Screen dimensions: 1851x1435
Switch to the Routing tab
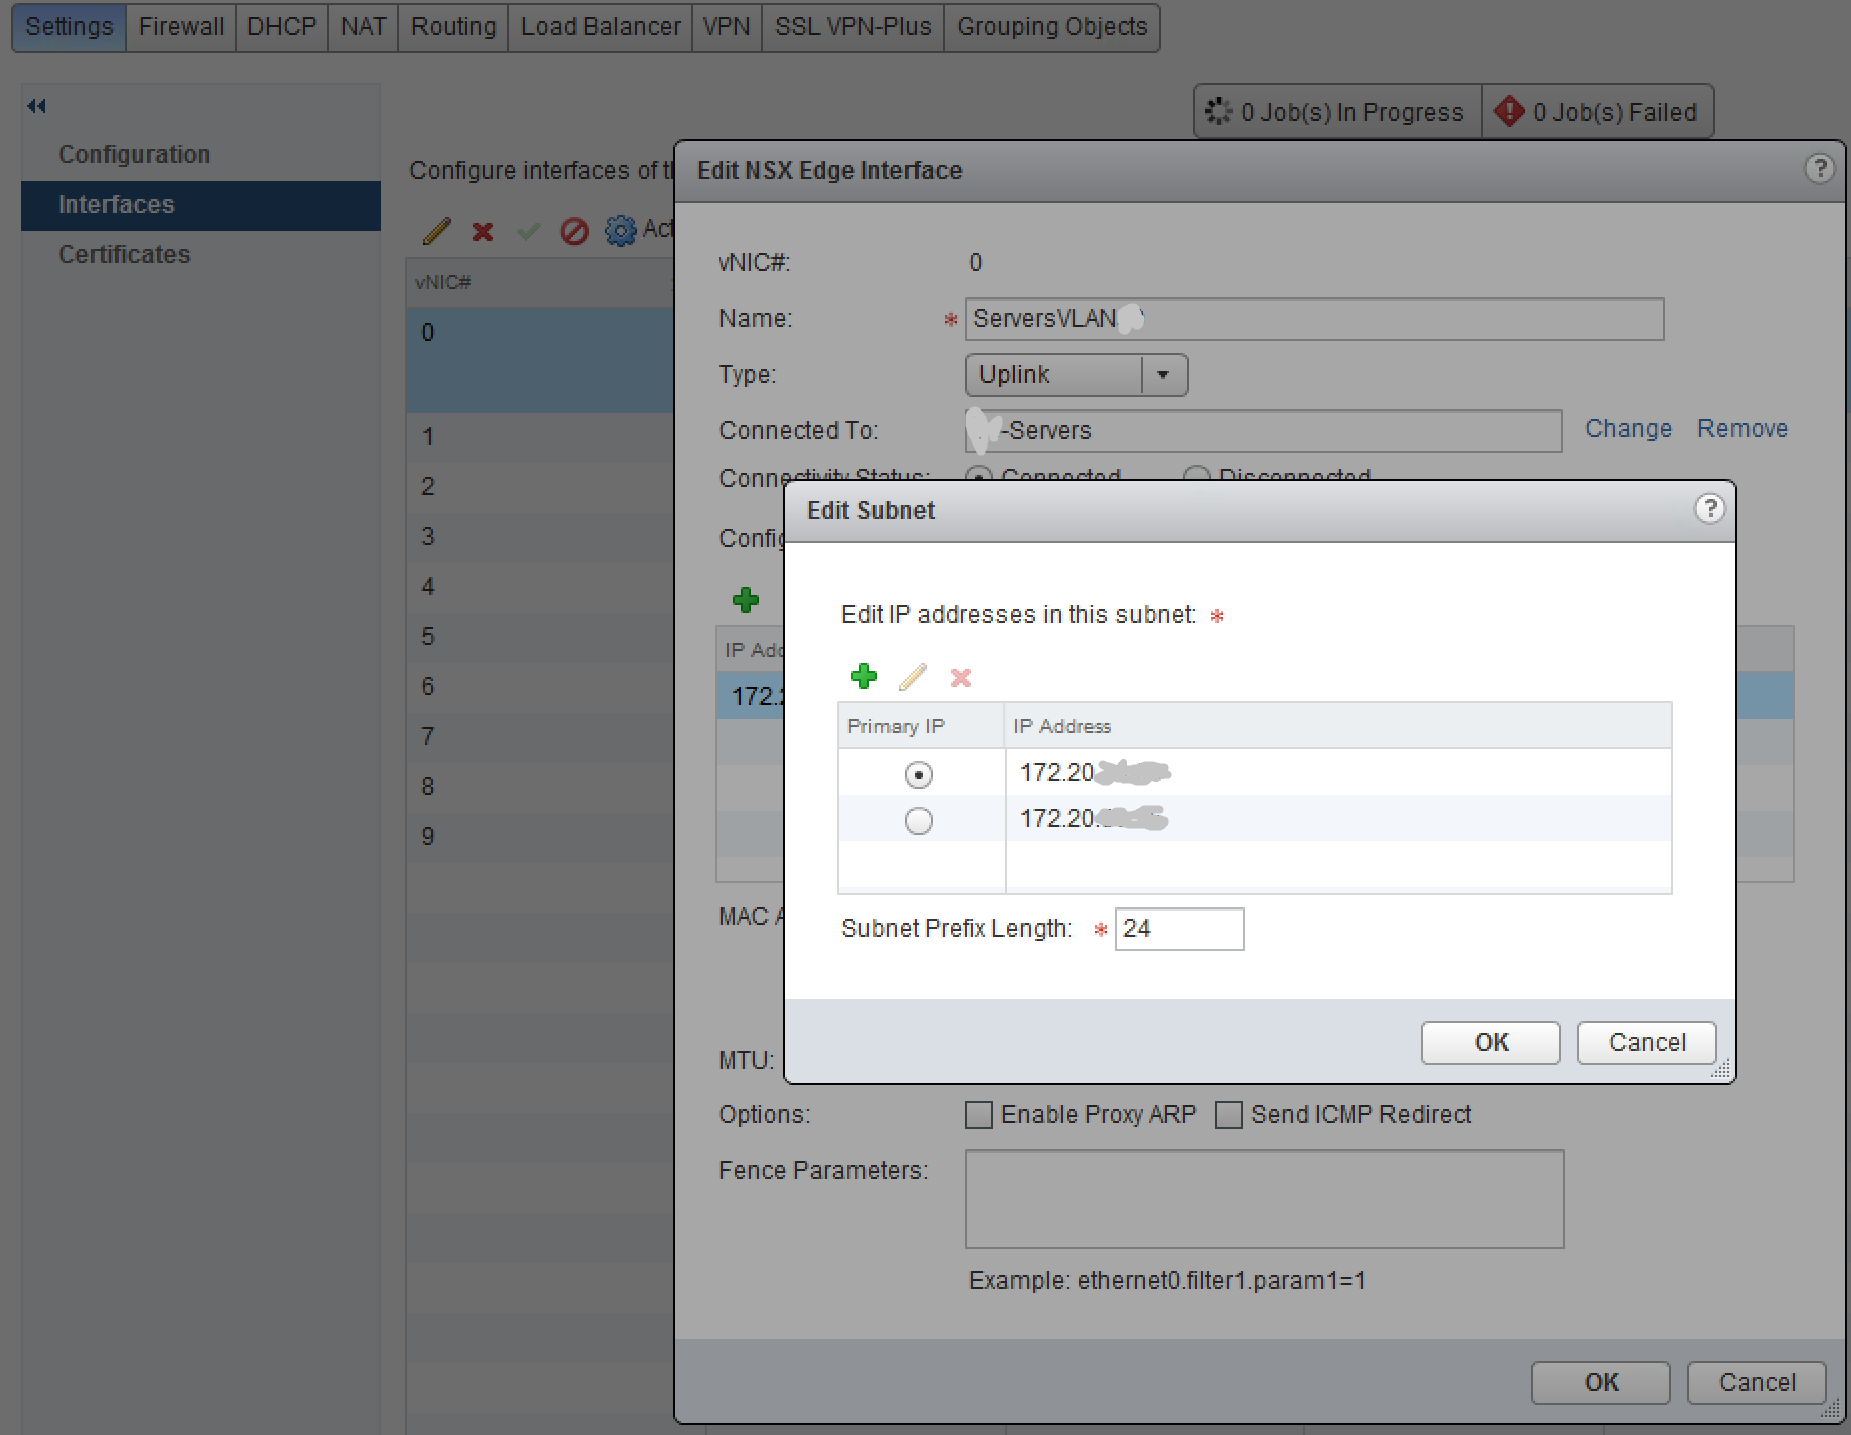pyautogui.click(x=453, y=27)
